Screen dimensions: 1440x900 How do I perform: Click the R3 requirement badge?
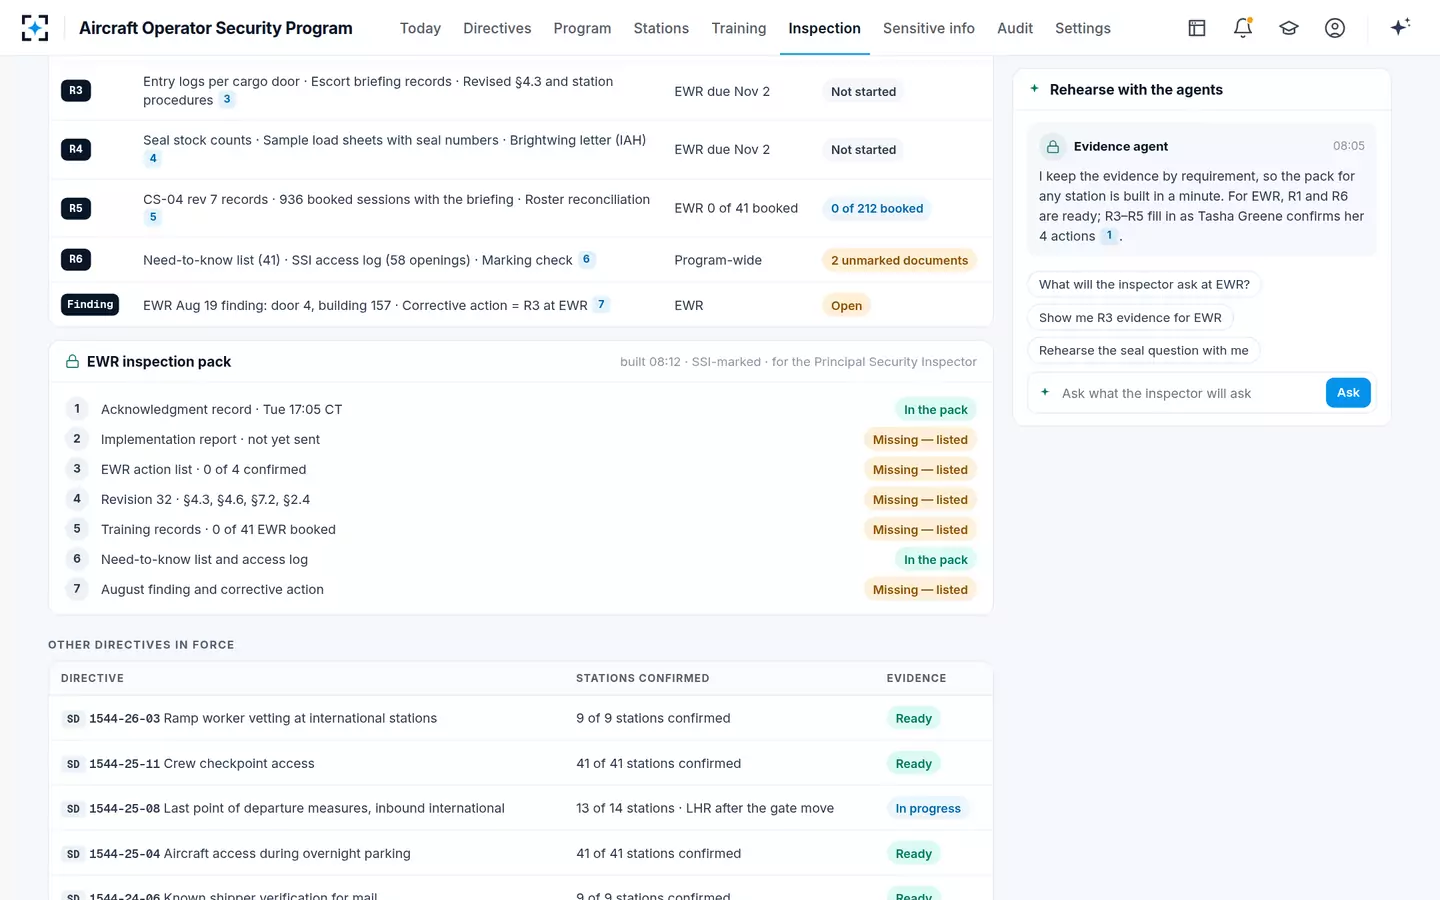point(76,91)
